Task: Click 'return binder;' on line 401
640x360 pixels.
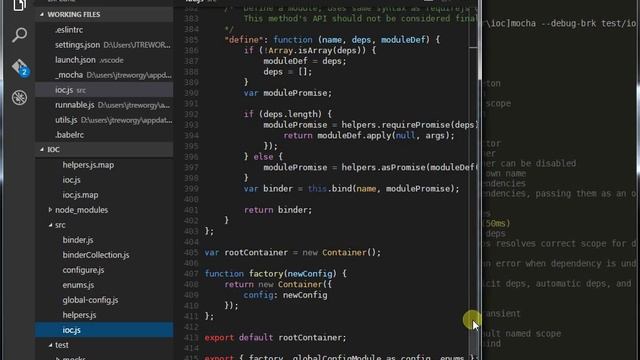Action: pyautogui.click(x=278, y=210)
